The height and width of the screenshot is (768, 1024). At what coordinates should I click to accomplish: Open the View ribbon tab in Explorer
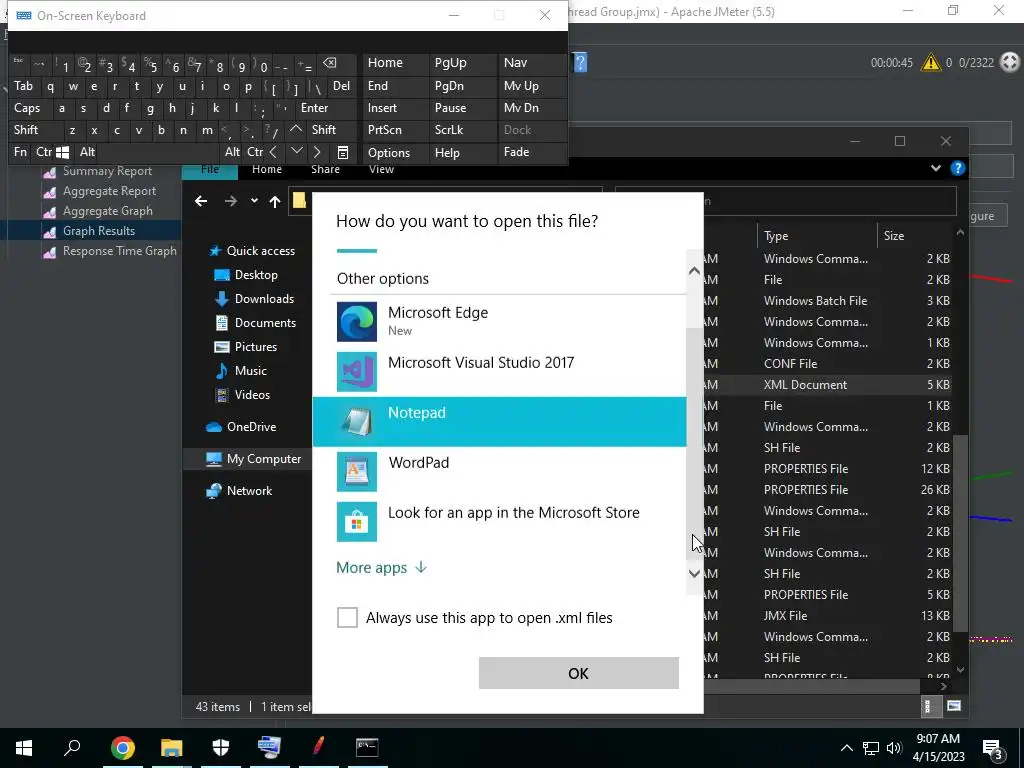[x=381, y=170]
